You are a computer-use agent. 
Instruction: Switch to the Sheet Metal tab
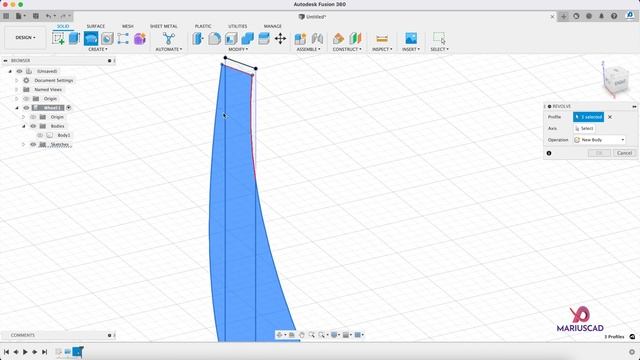(164, 26)
